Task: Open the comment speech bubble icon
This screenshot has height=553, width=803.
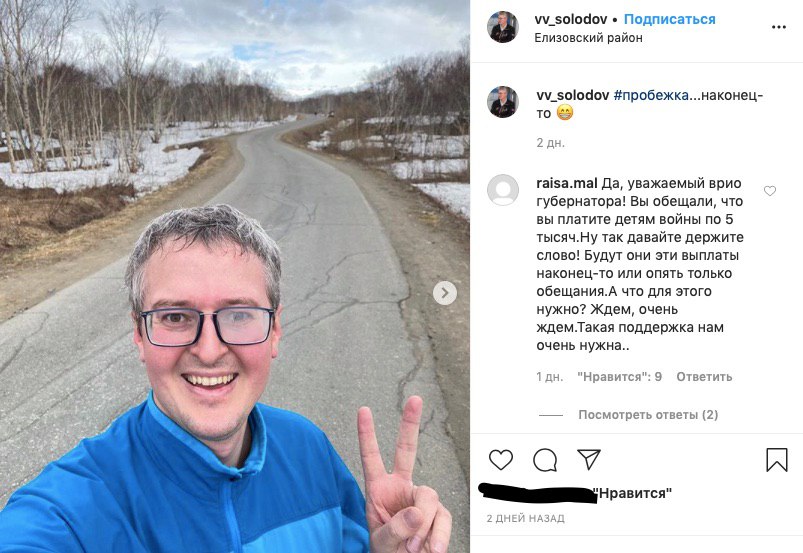Action: click(x=545, y=459)
